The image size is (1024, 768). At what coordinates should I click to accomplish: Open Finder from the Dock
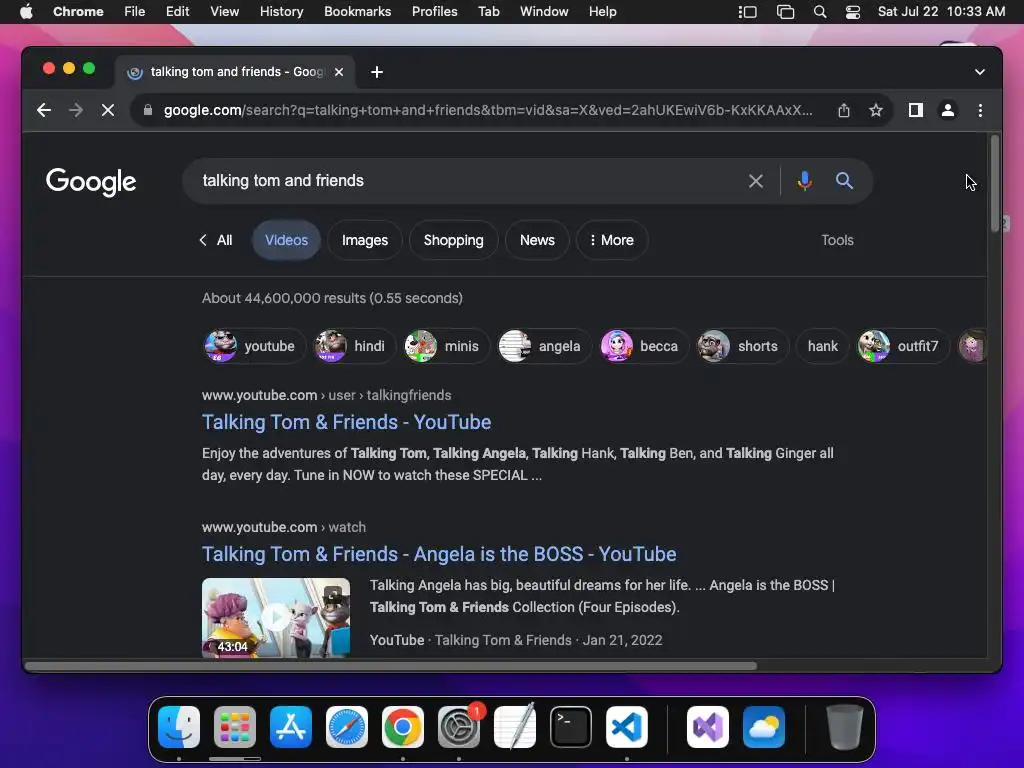pos(179,727)
